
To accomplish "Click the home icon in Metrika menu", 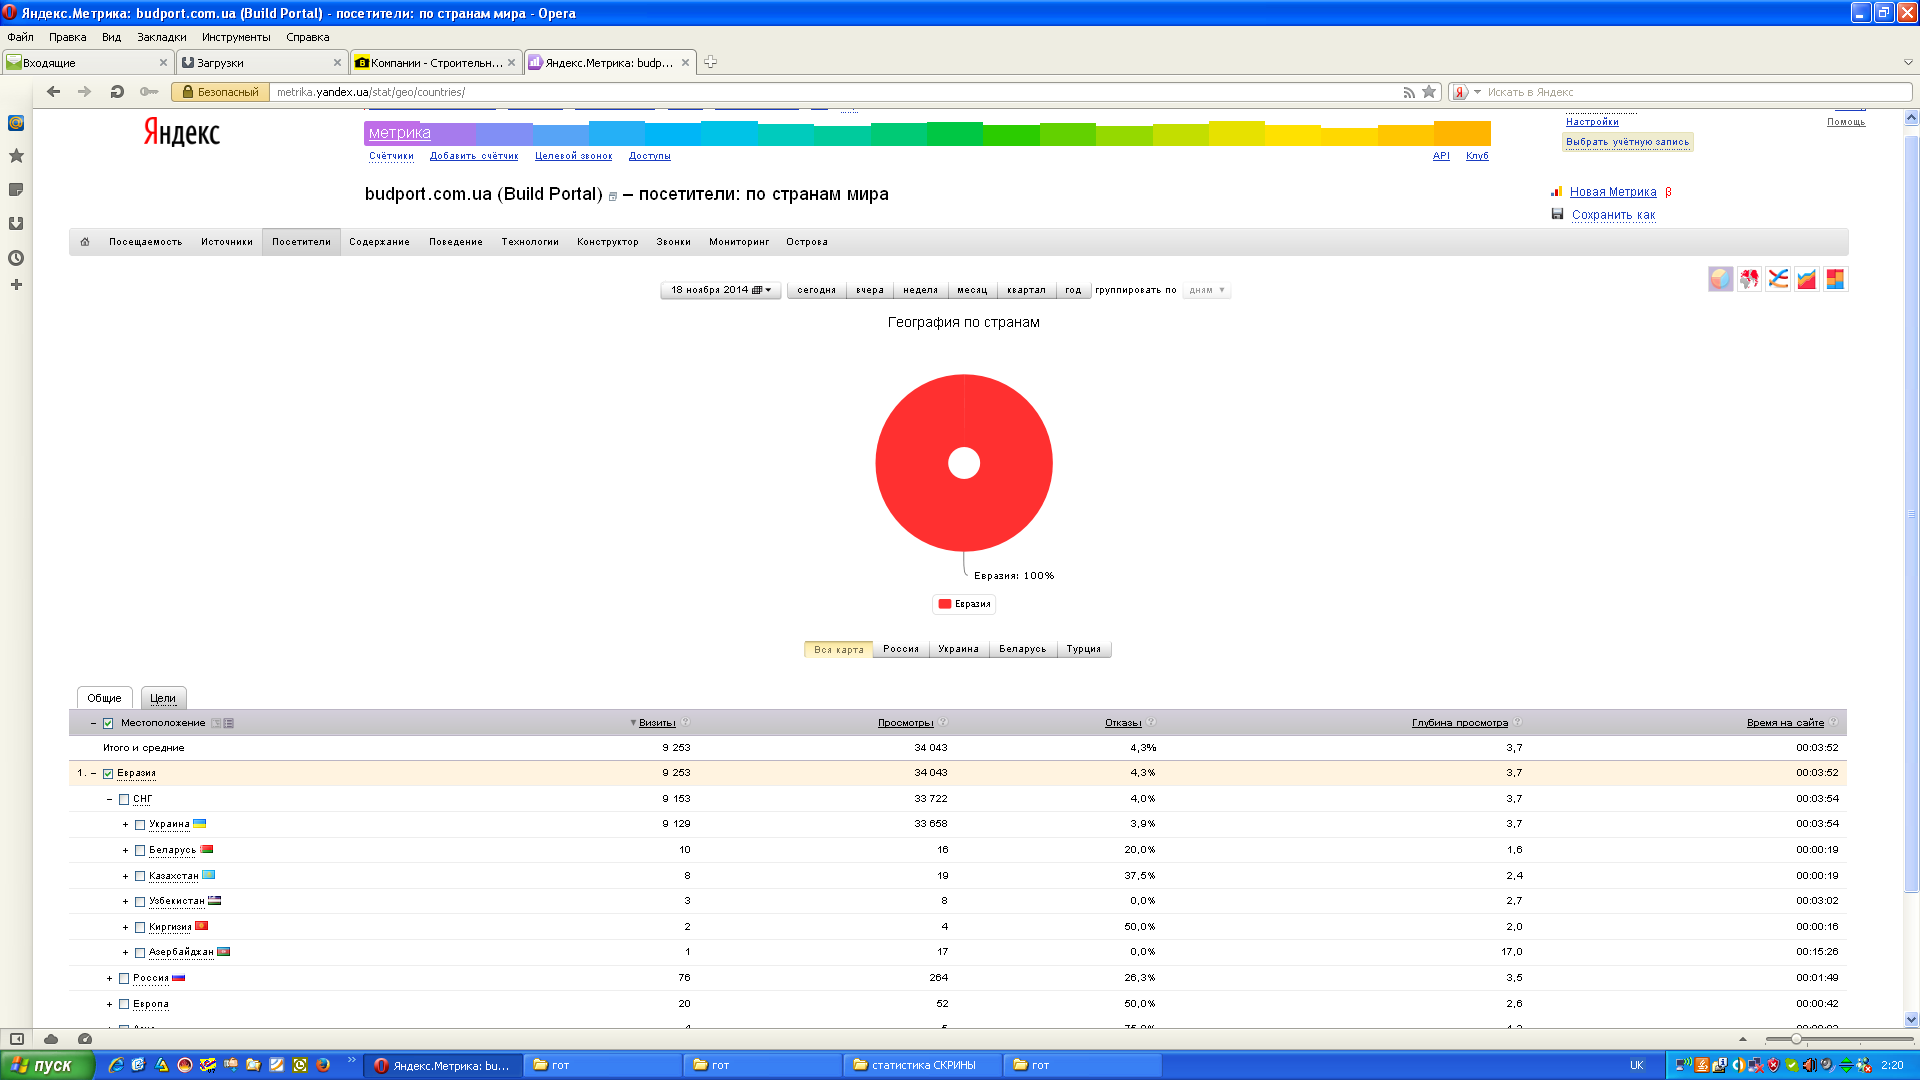I will tap(85, 242).
